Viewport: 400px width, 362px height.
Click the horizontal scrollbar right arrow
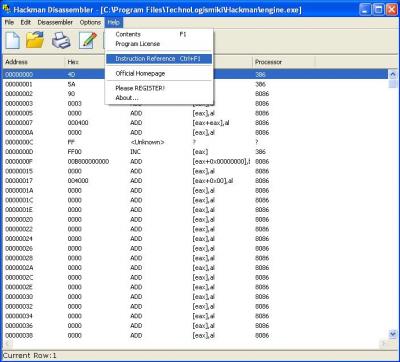384,343
